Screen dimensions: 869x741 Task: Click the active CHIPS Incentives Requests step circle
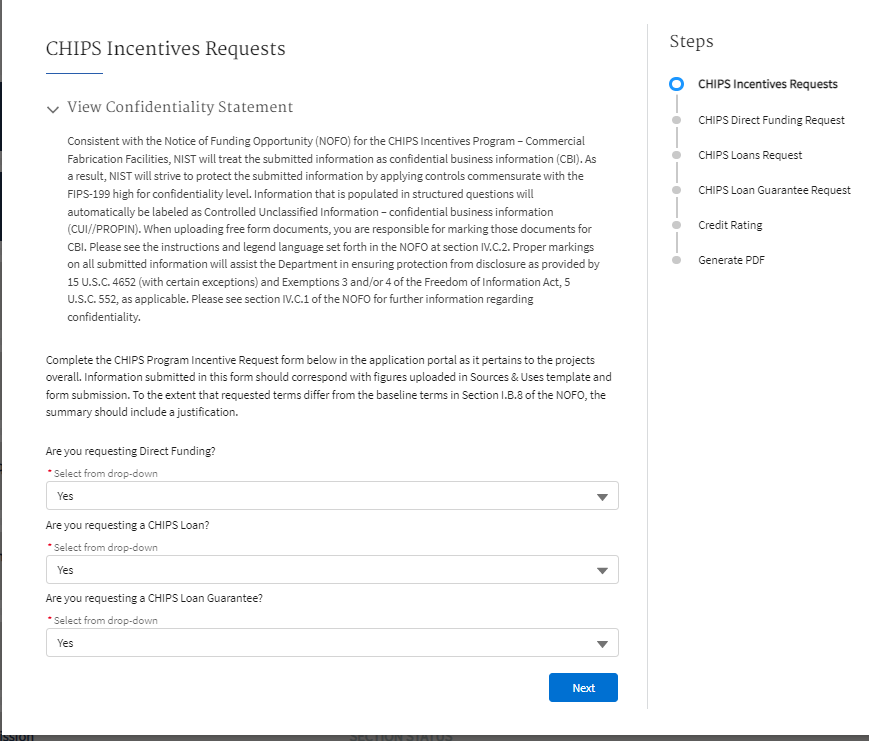coord(677,84)
